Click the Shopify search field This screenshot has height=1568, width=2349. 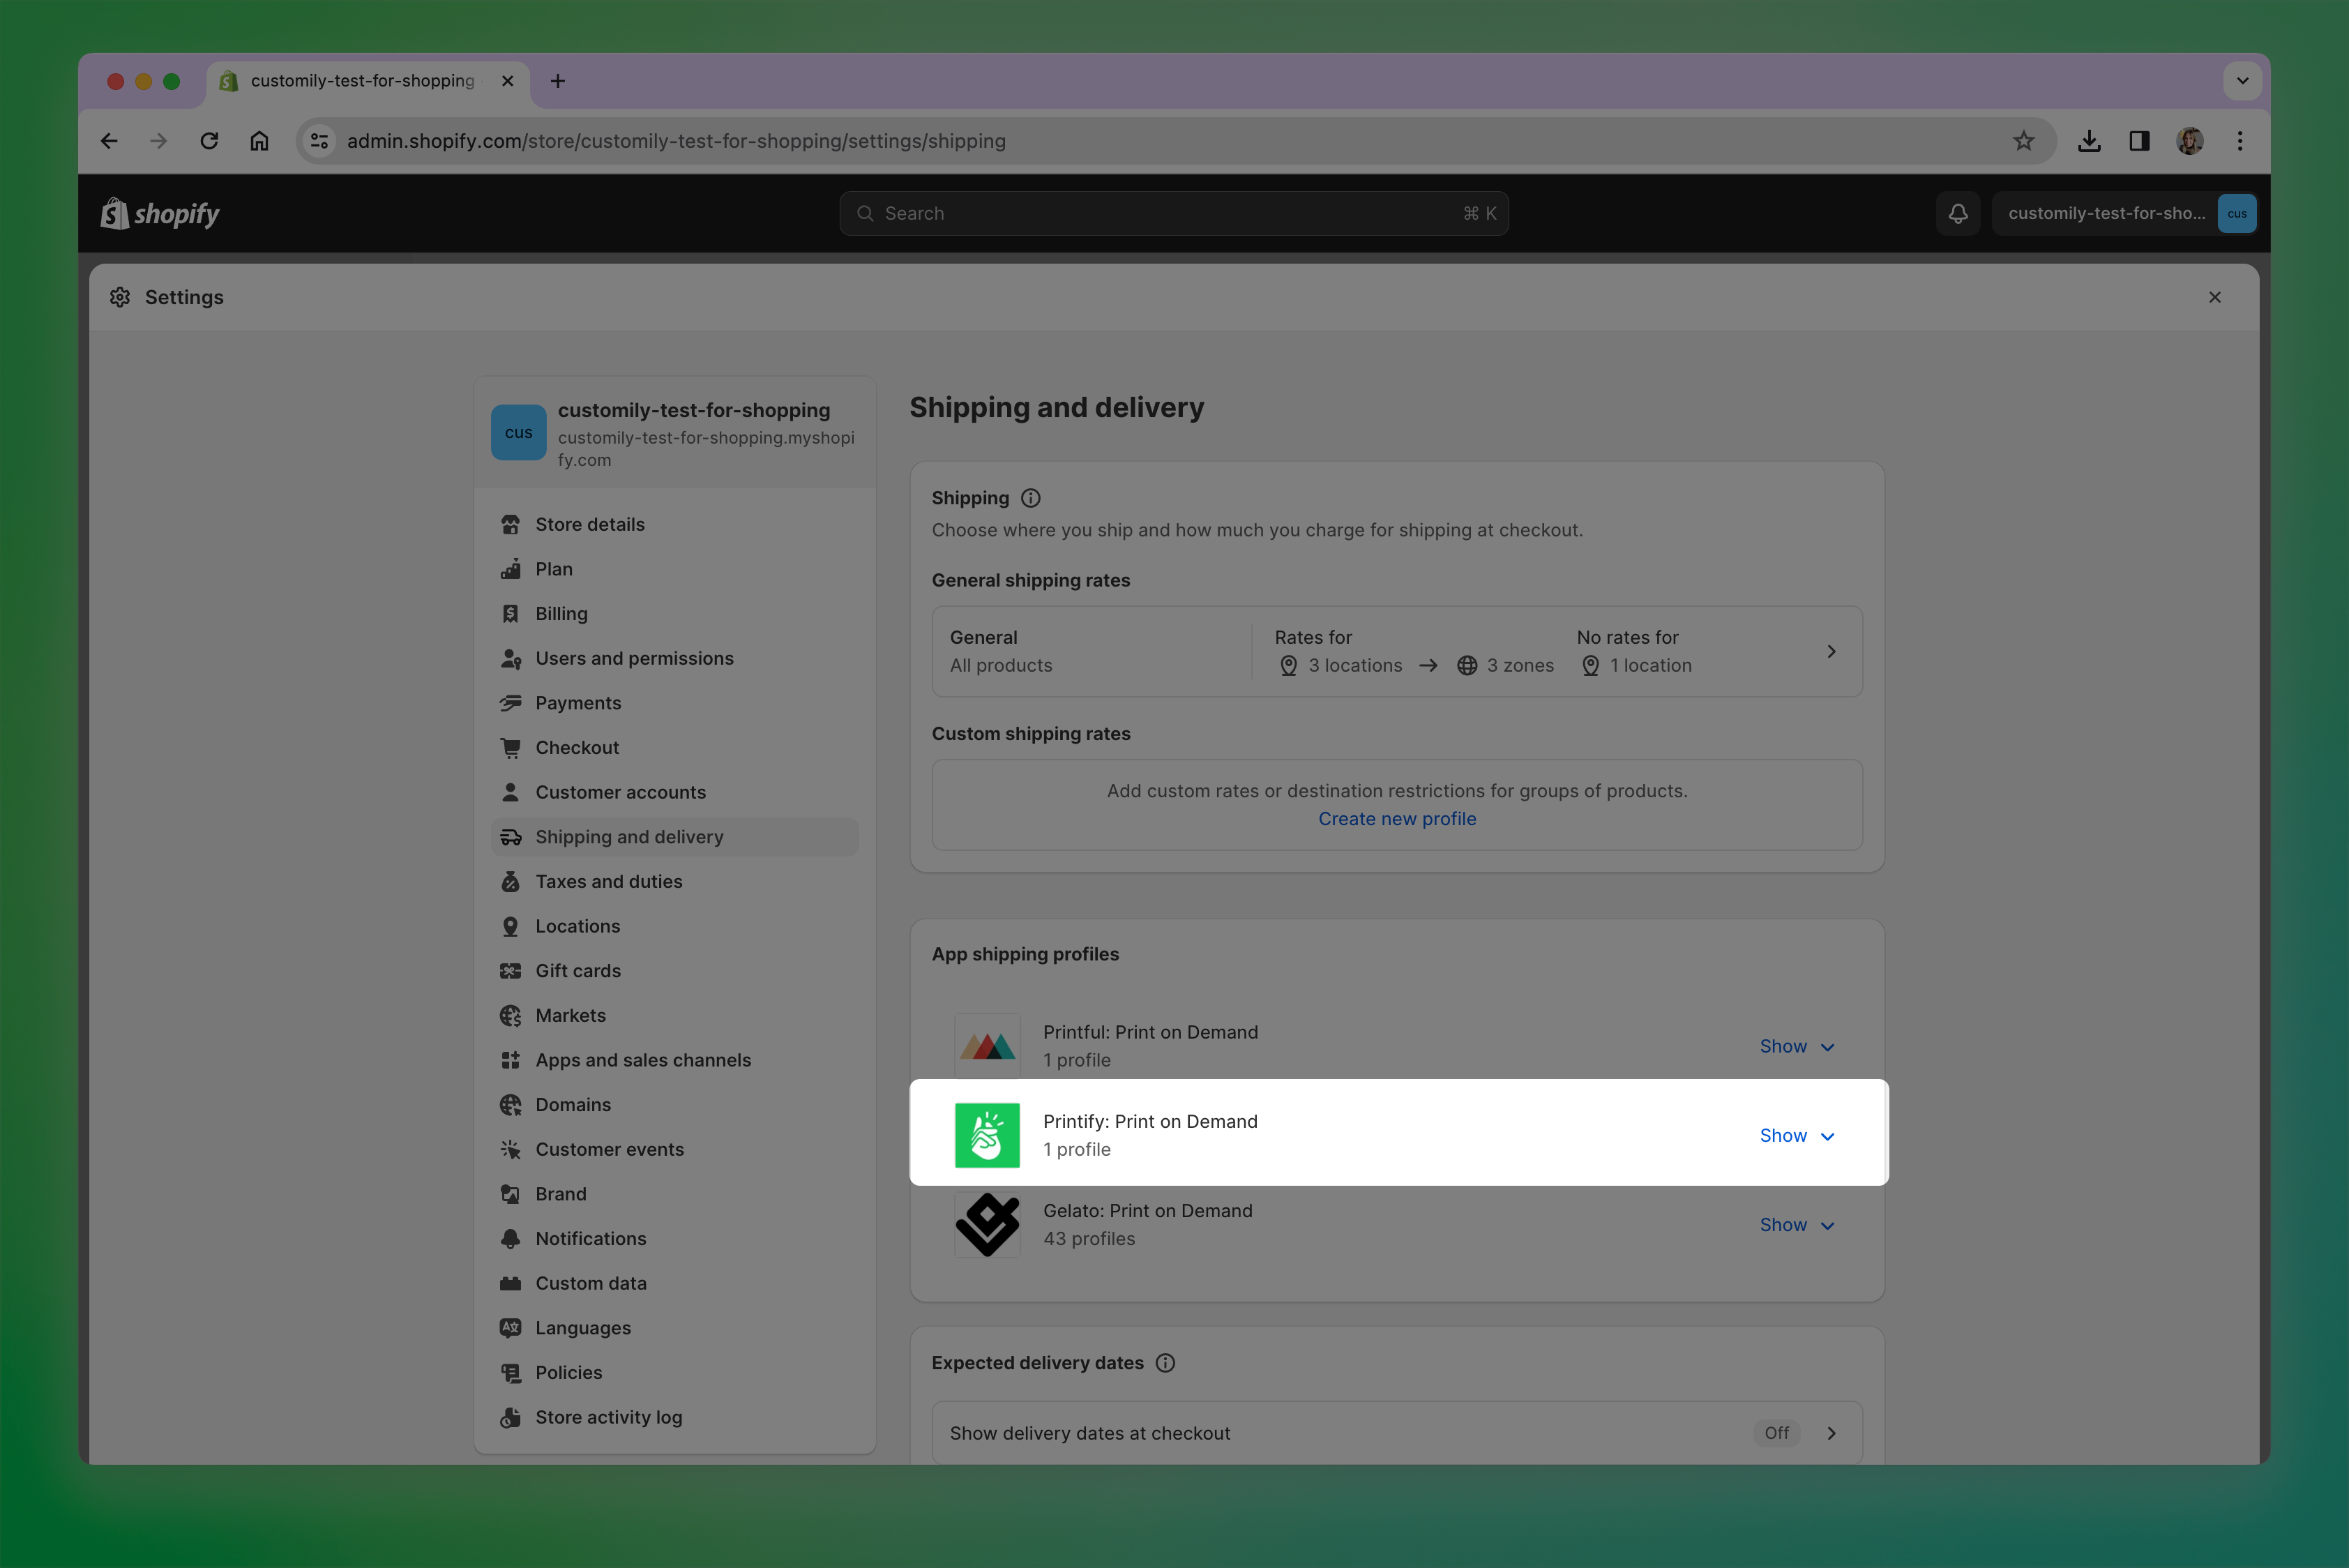(x=1174, y=213)
